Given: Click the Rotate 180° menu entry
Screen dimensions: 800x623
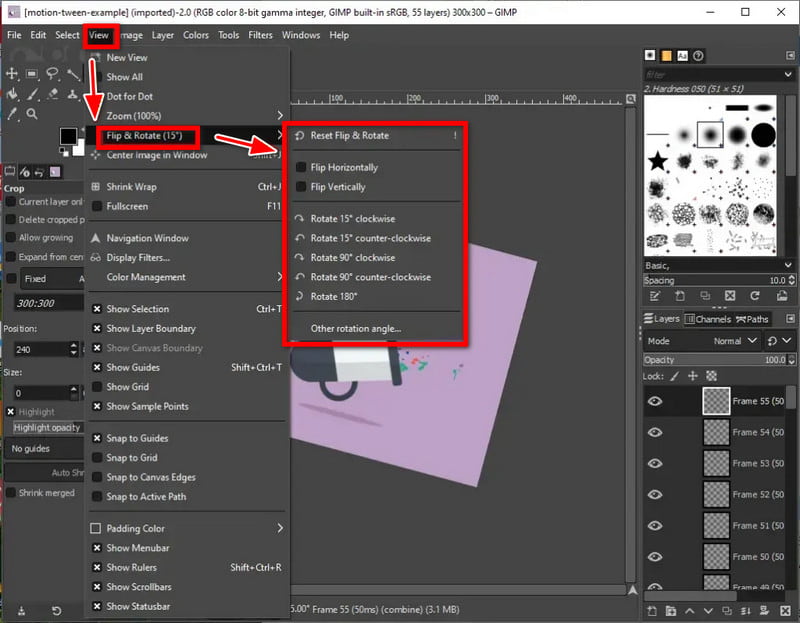Looking at the screenshot, I should coord(334,297).
